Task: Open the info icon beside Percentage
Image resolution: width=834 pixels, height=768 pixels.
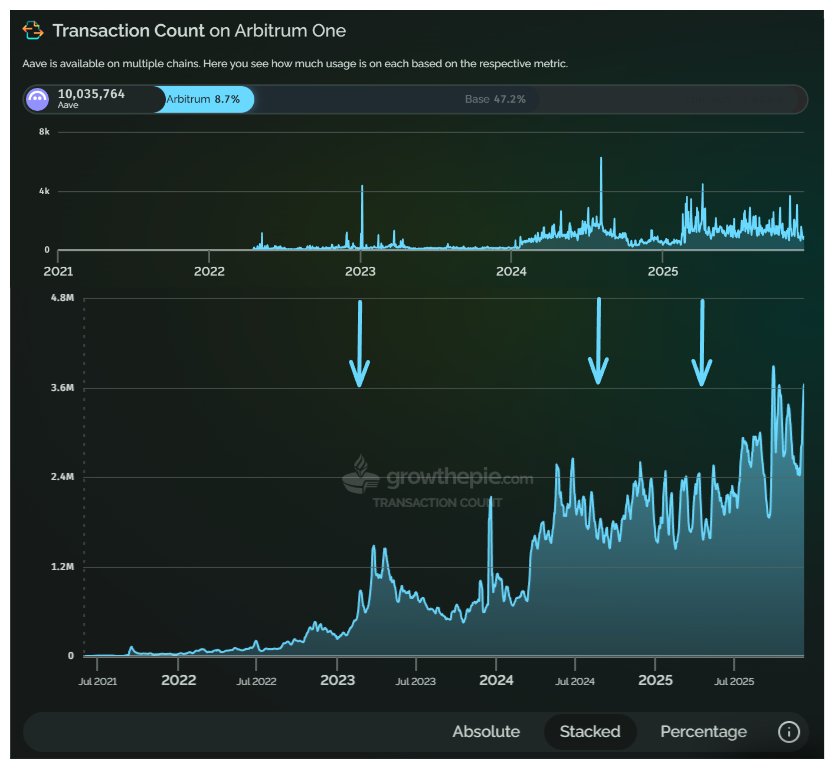Action: tap(788, 732)
